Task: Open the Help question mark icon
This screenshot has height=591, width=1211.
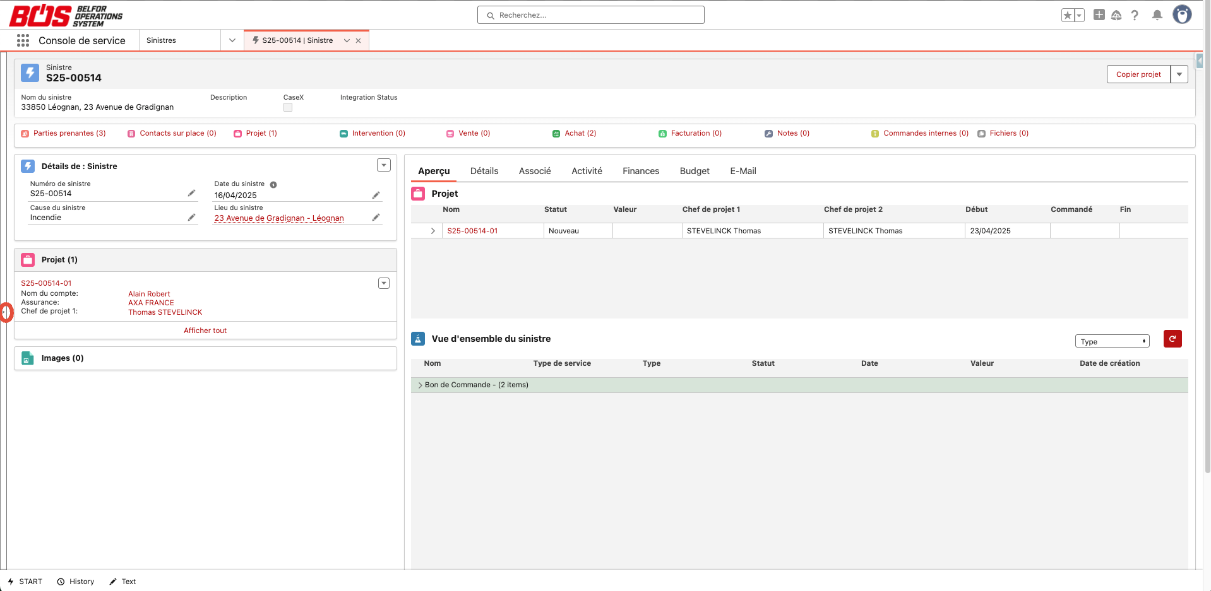Action: pos(1135,15)
